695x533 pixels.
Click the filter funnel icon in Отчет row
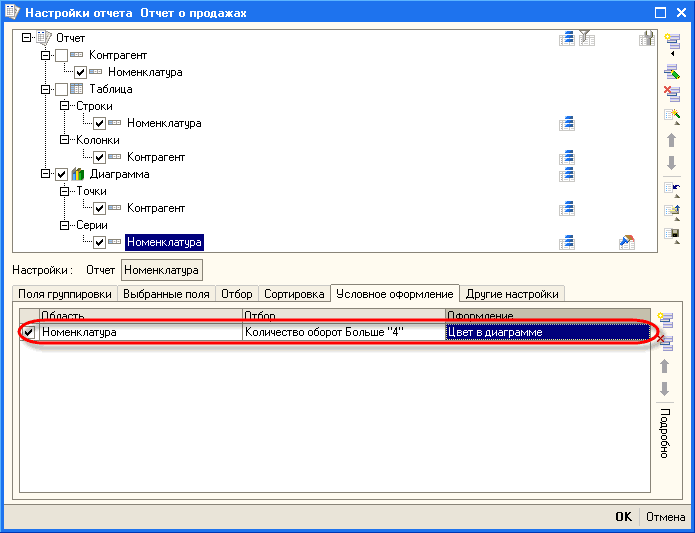tap(587, 38)
